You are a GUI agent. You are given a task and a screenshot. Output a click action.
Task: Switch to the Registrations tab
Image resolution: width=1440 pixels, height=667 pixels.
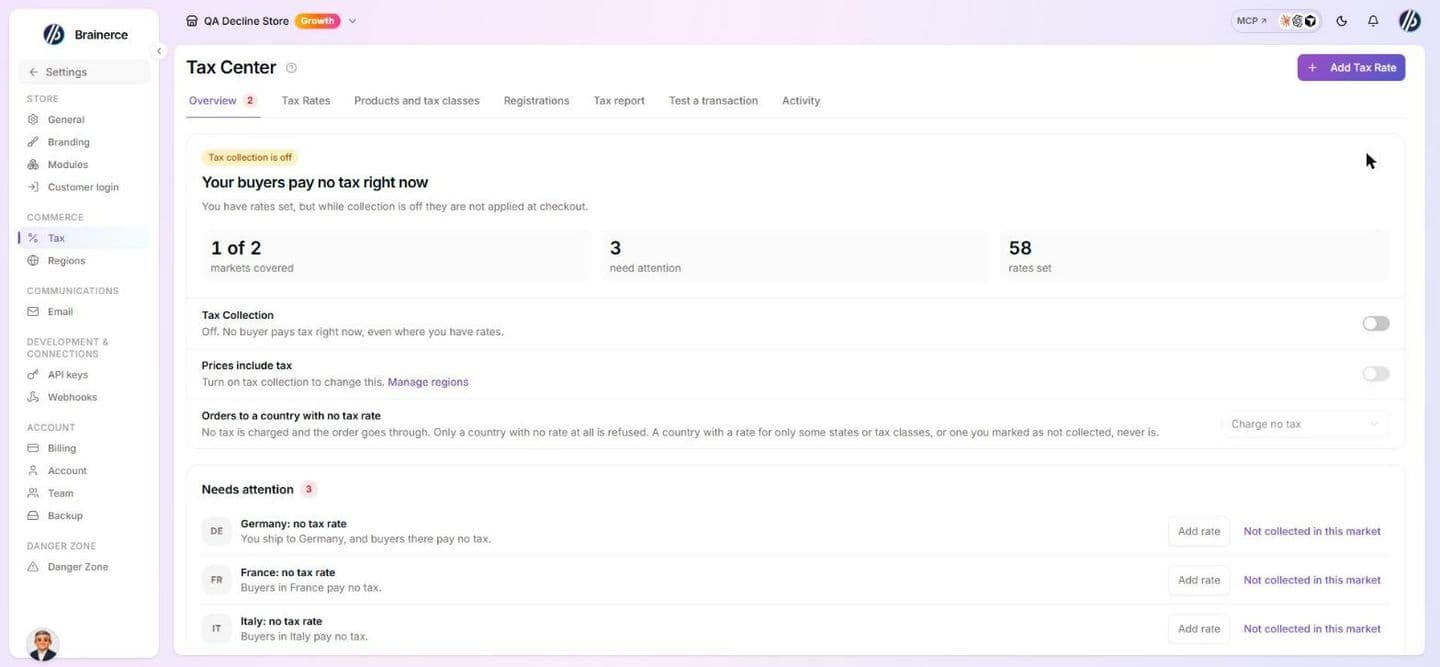537,101
